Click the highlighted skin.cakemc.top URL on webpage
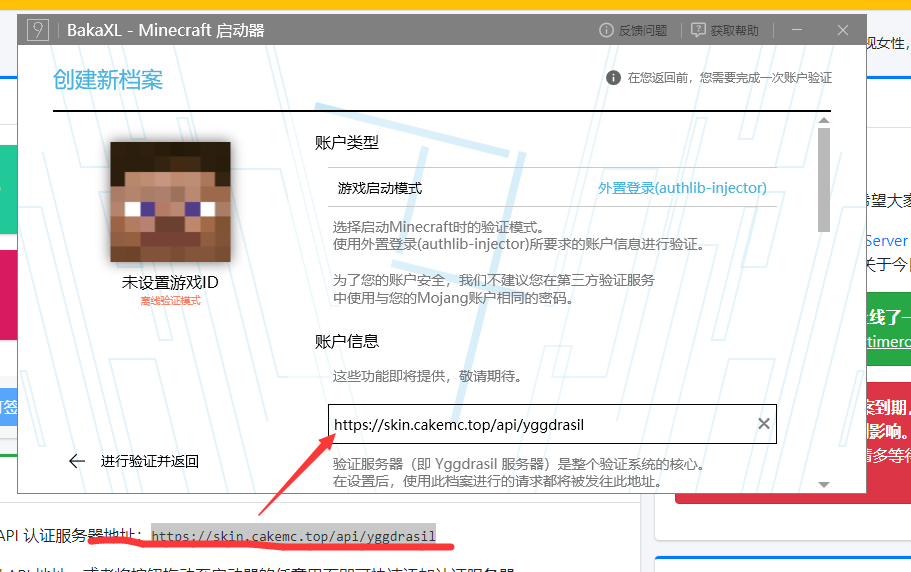This screenshot has height=572, width=911. 294,536
